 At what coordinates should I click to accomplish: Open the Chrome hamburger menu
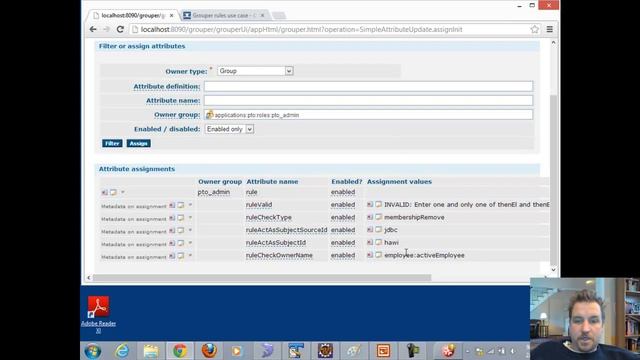[x=550, y=29]
